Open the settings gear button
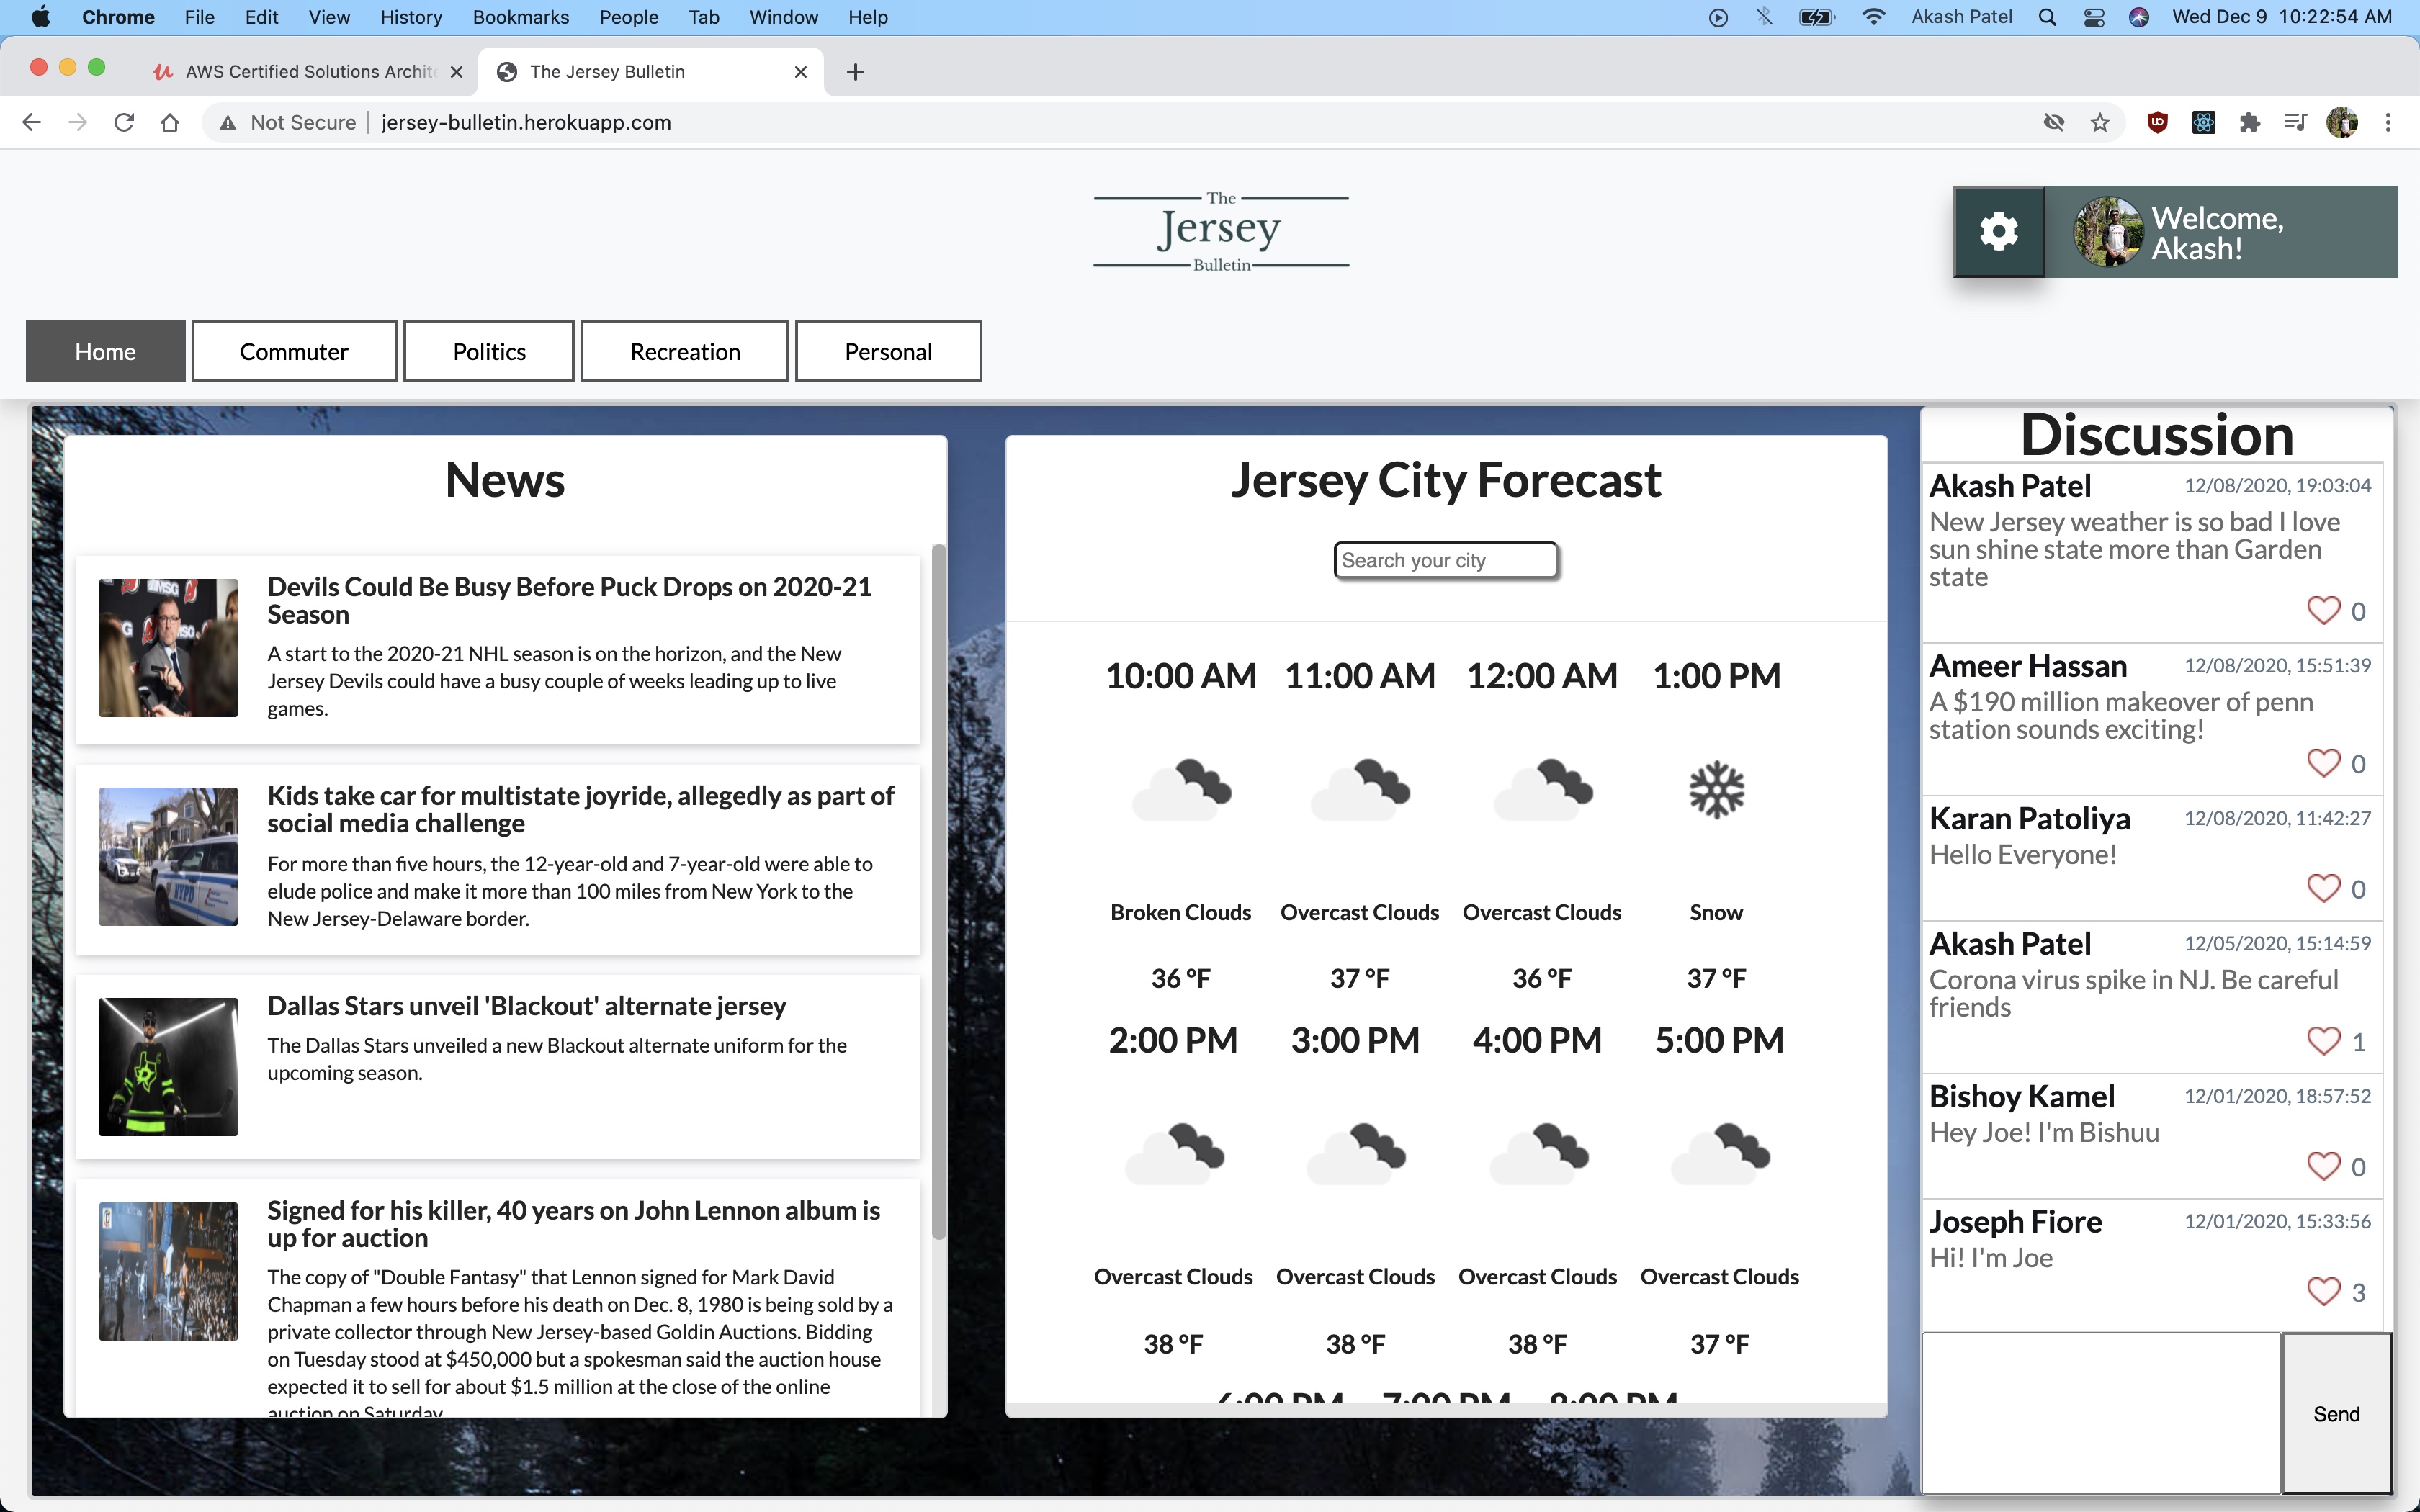This screenshot has width=2420, height=1512. (x=1999, y=231)
